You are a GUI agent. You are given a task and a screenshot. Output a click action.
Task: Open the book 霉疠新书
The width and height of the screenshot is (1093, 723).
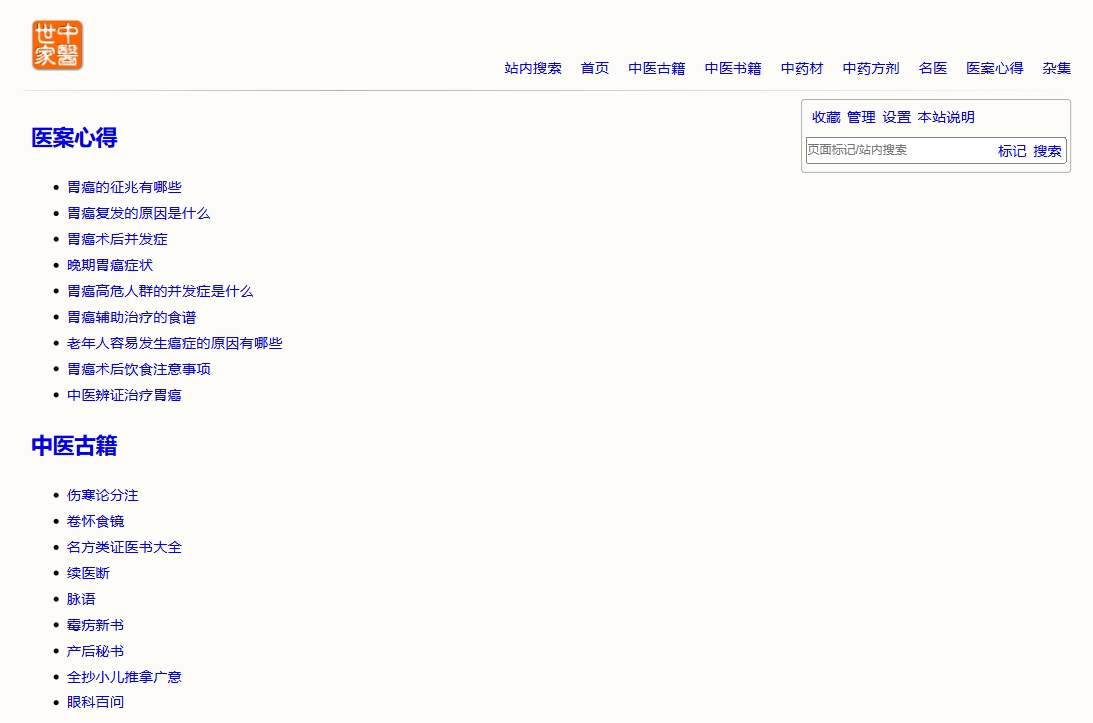(95, 625)
